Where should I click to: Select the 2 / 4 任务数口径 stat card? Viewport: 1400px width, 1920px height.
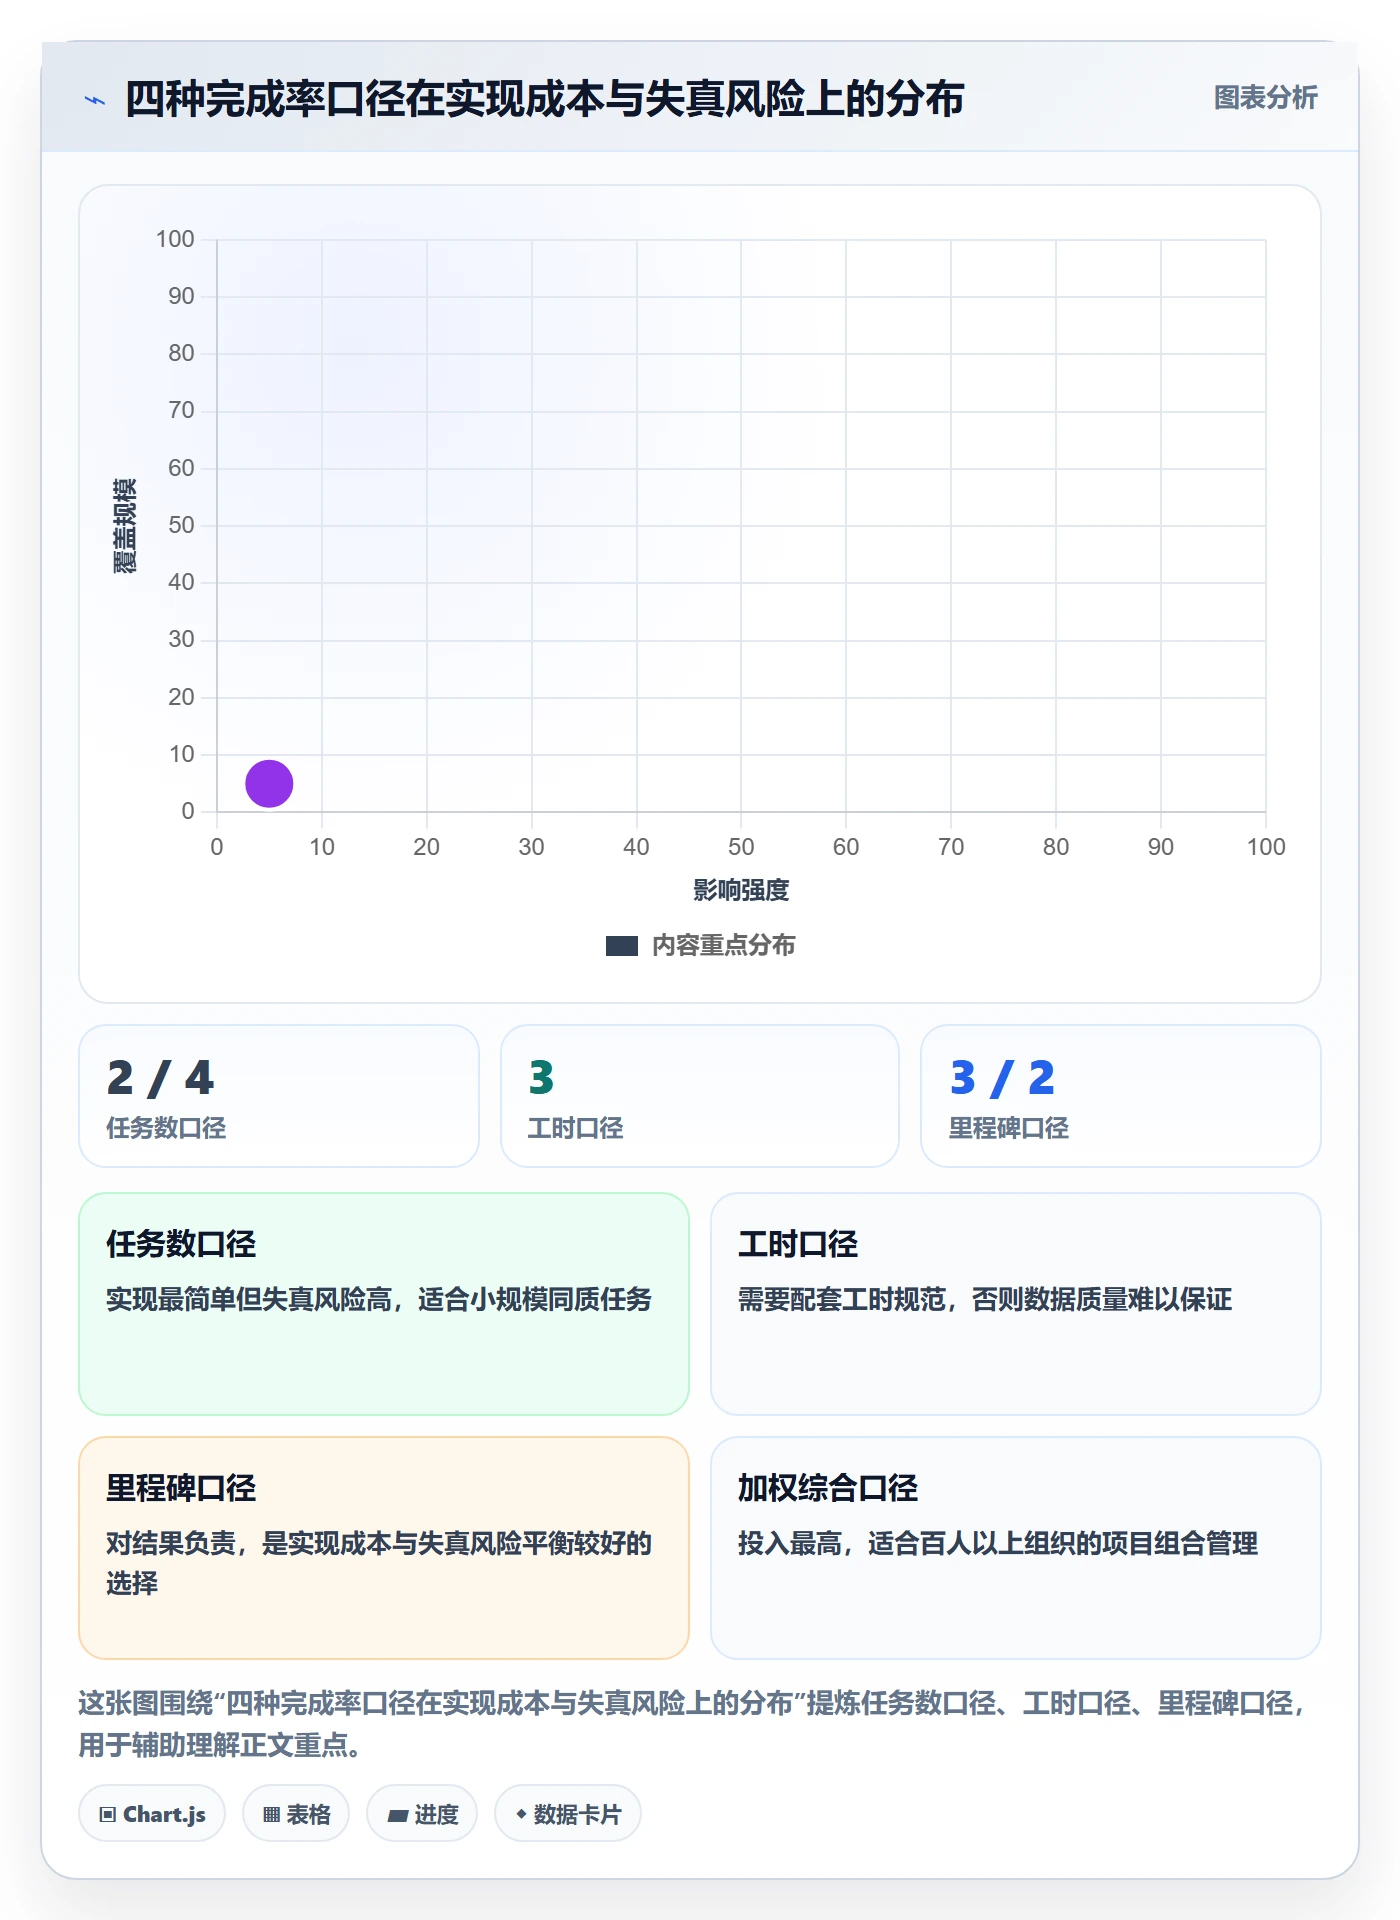click(279, 1096)
